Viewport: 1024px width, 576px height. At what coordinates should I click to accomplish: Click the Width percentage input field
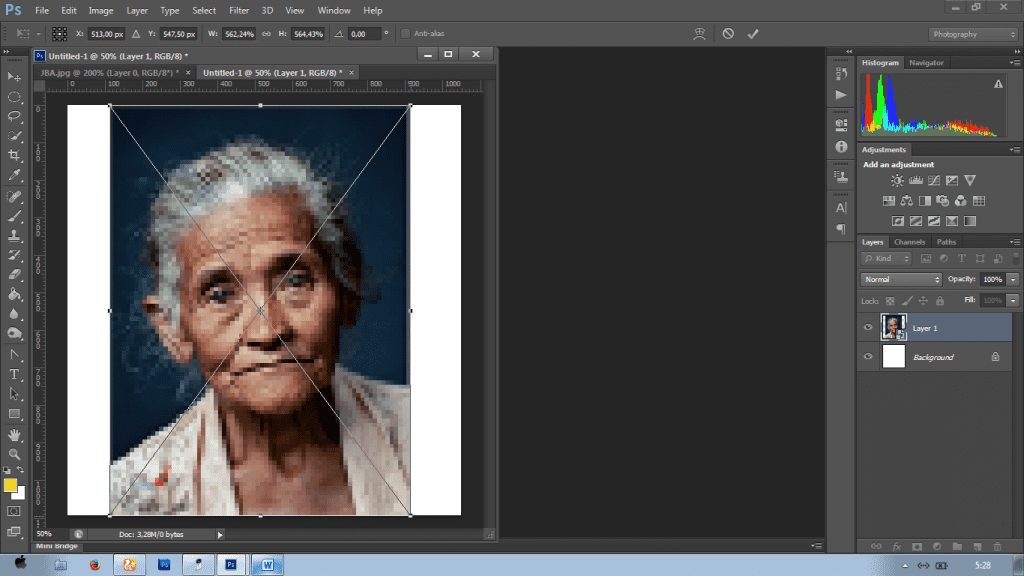[x=239, y=34]
